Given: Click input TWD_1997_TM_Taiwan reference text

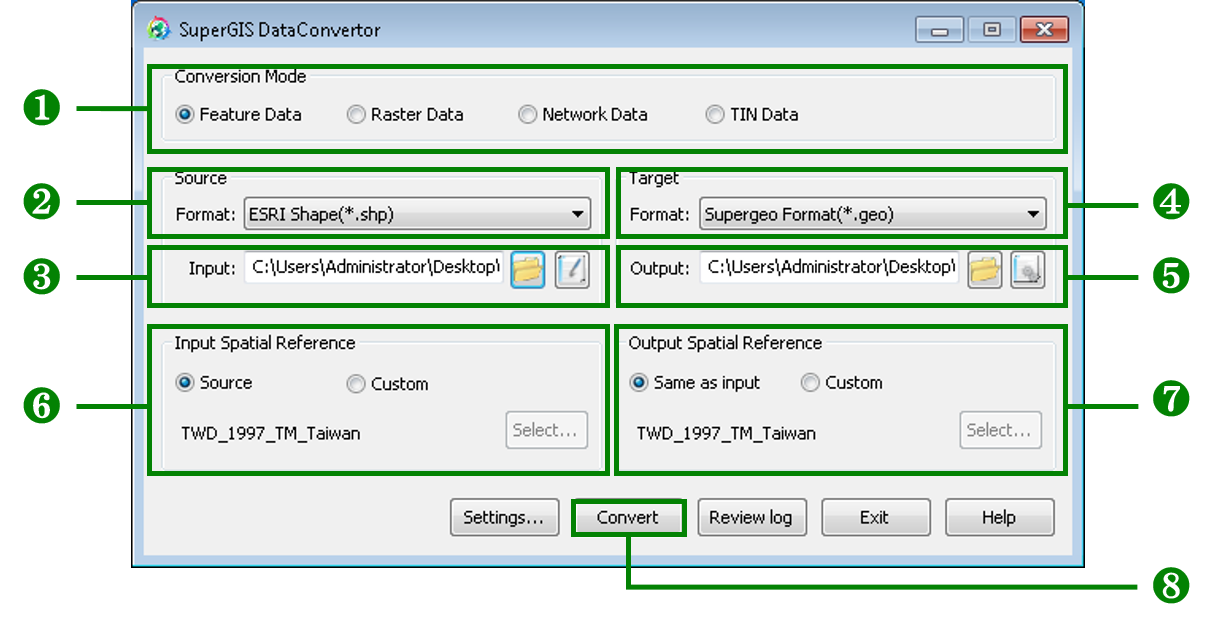Looking at the screenshot, I should tap(271, 434).
